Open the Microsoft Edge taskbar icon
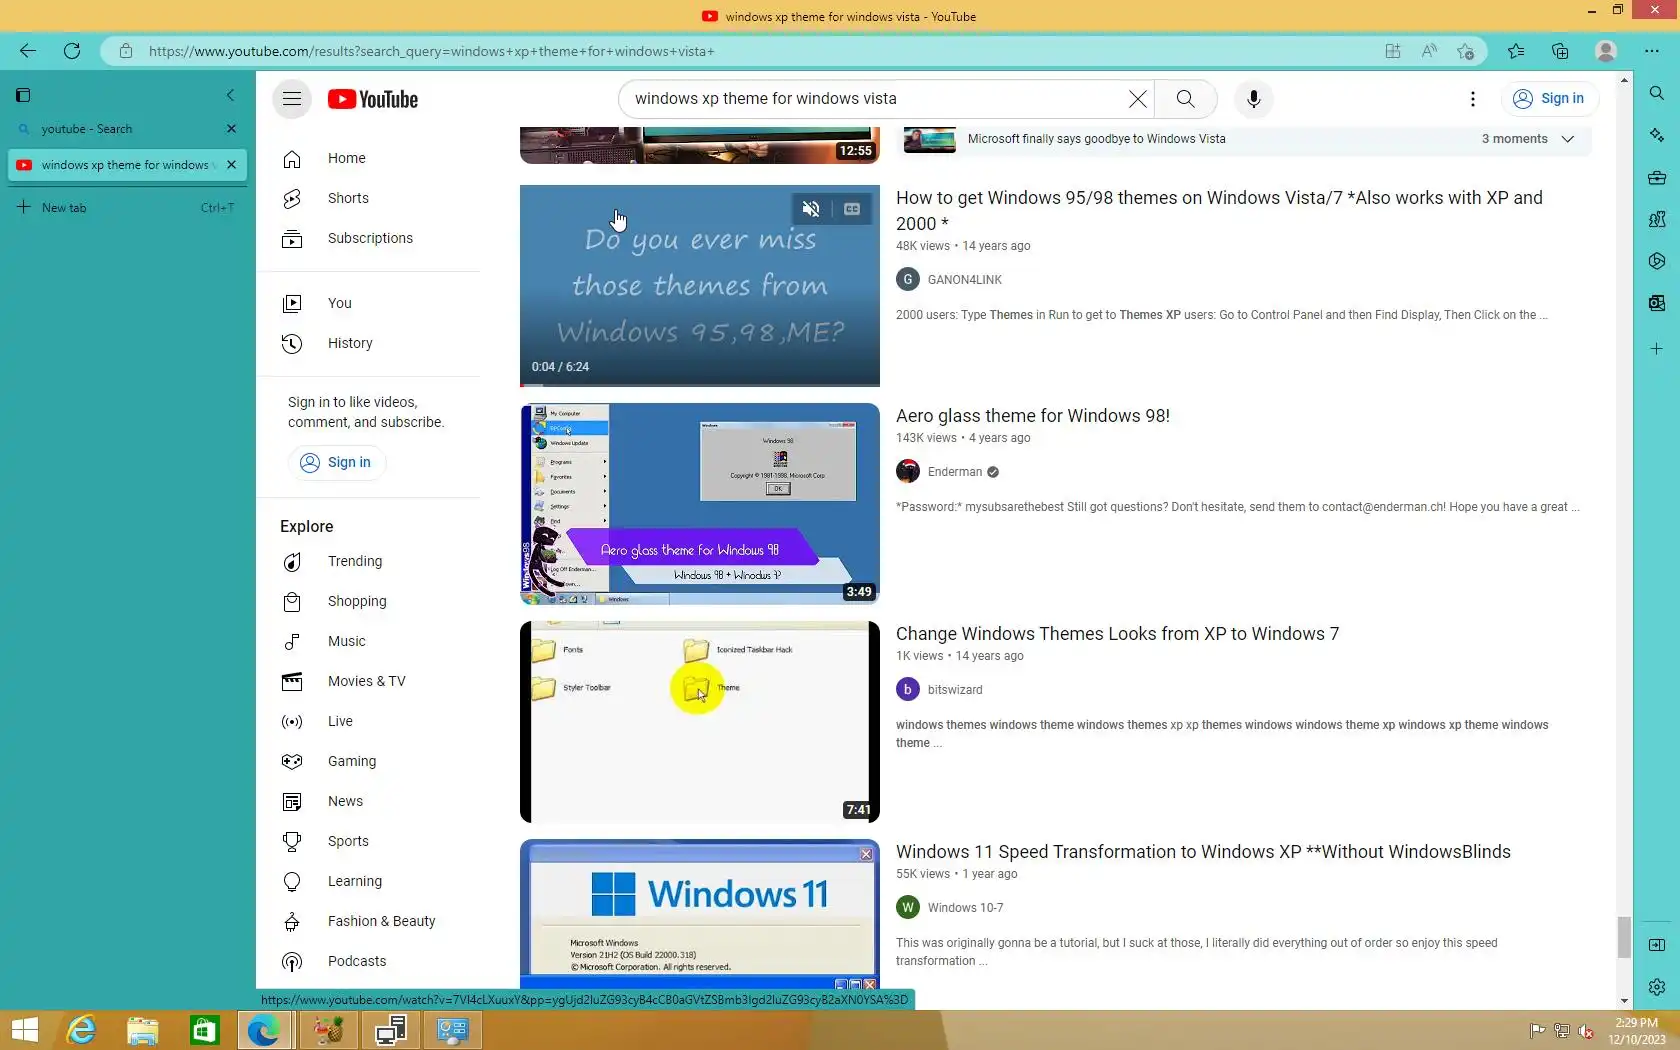1680x1050 pixels. [265, 1030]
